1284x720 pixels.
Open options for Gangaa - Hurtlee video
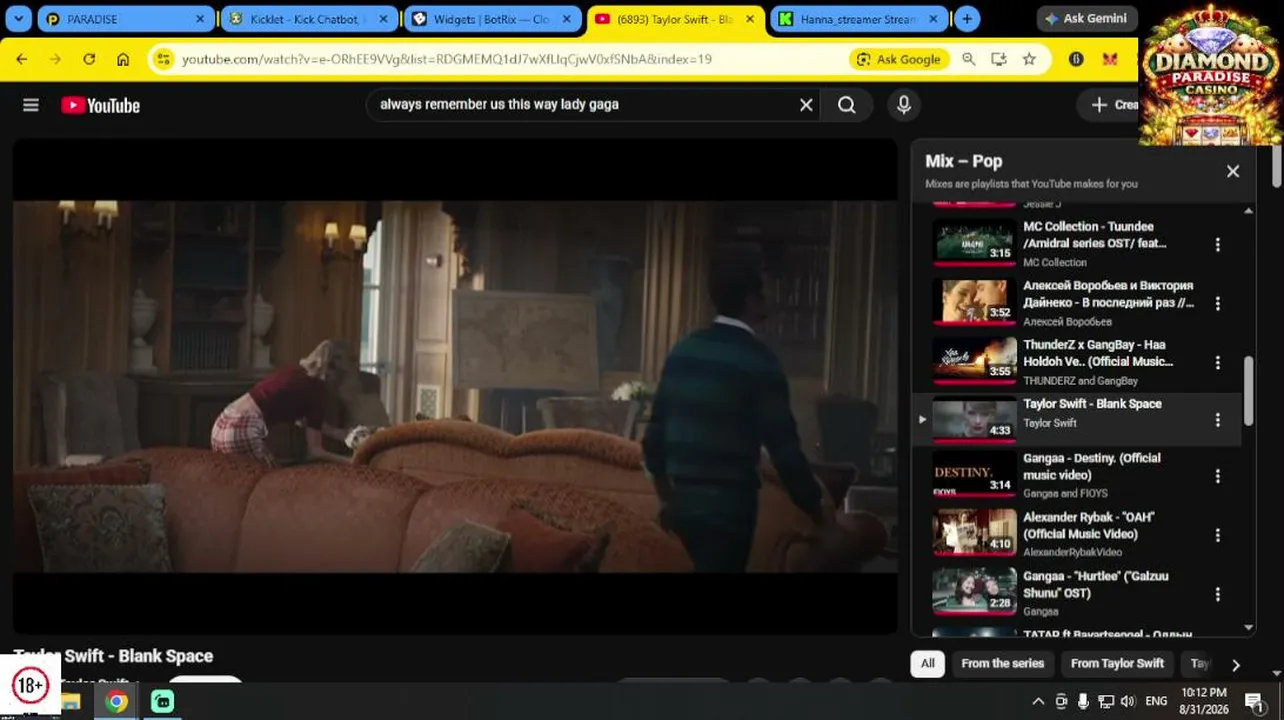pos(1217,594)
